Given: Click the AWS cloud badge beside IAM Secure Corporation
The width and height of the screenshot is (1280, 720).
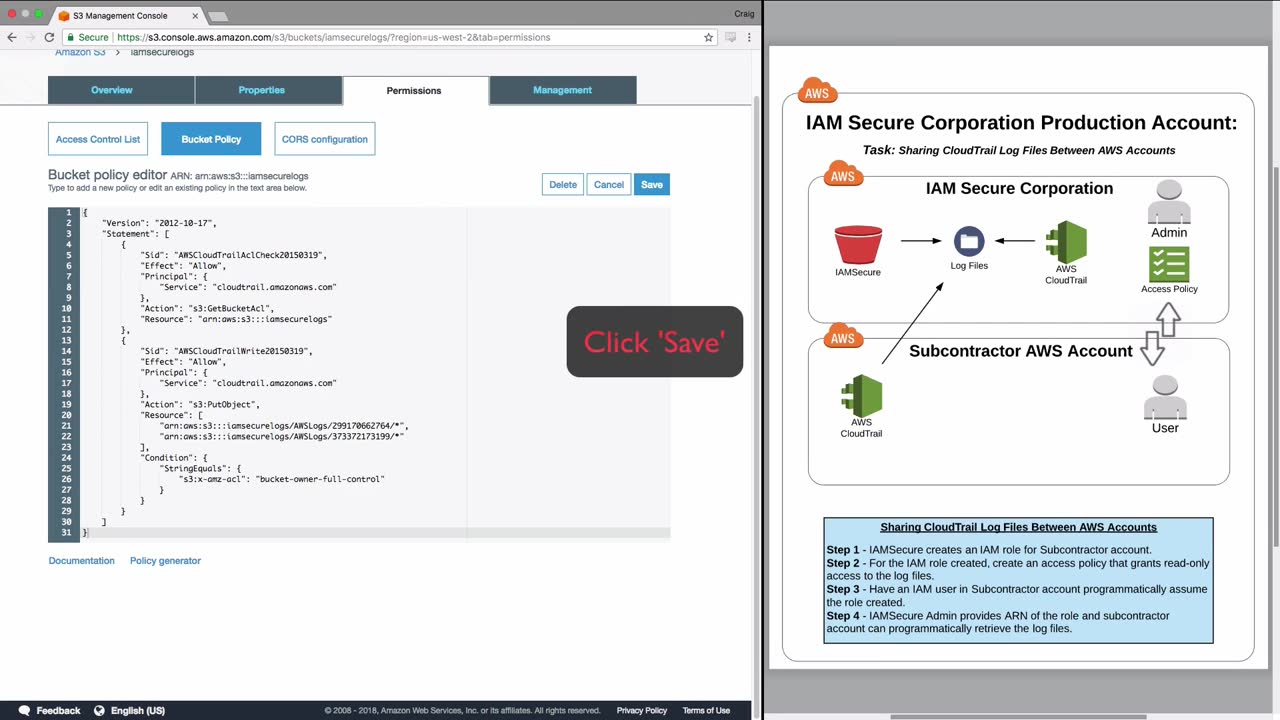Looking at the screenshot, I should point(843,174).
